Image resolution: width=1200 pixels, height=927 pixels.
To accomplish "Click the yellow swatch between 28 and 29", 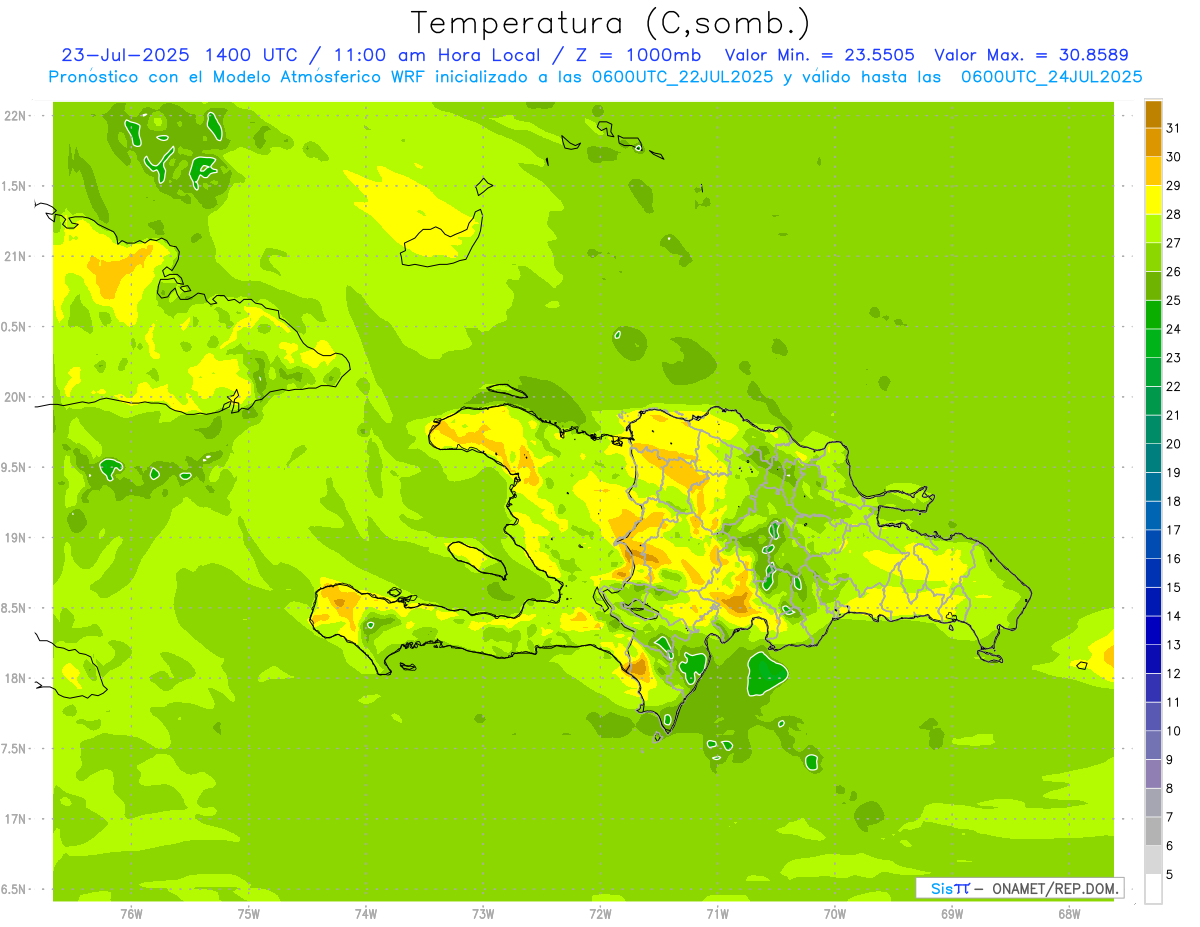I will pos(1153,200).
